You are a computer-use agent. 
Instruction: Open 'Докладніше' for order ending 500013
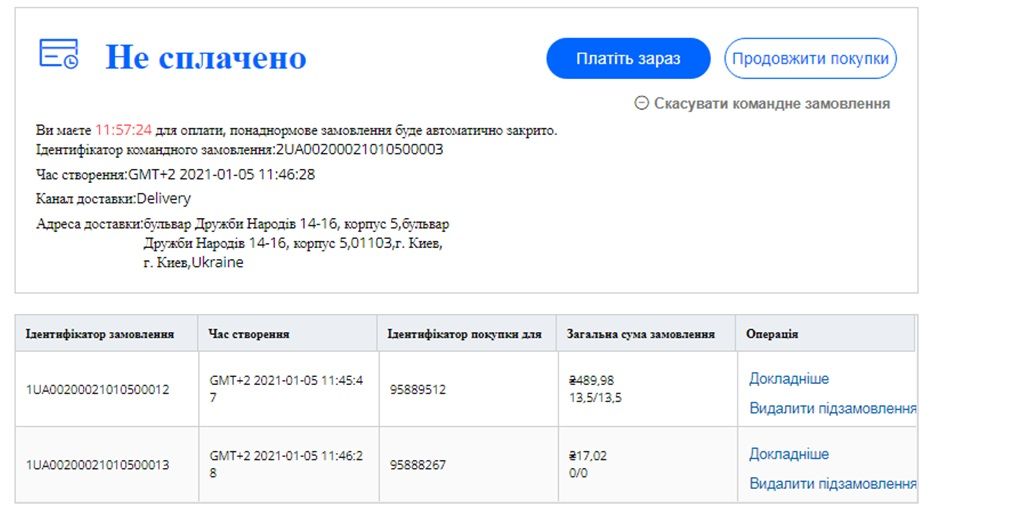tap(789, 454)
